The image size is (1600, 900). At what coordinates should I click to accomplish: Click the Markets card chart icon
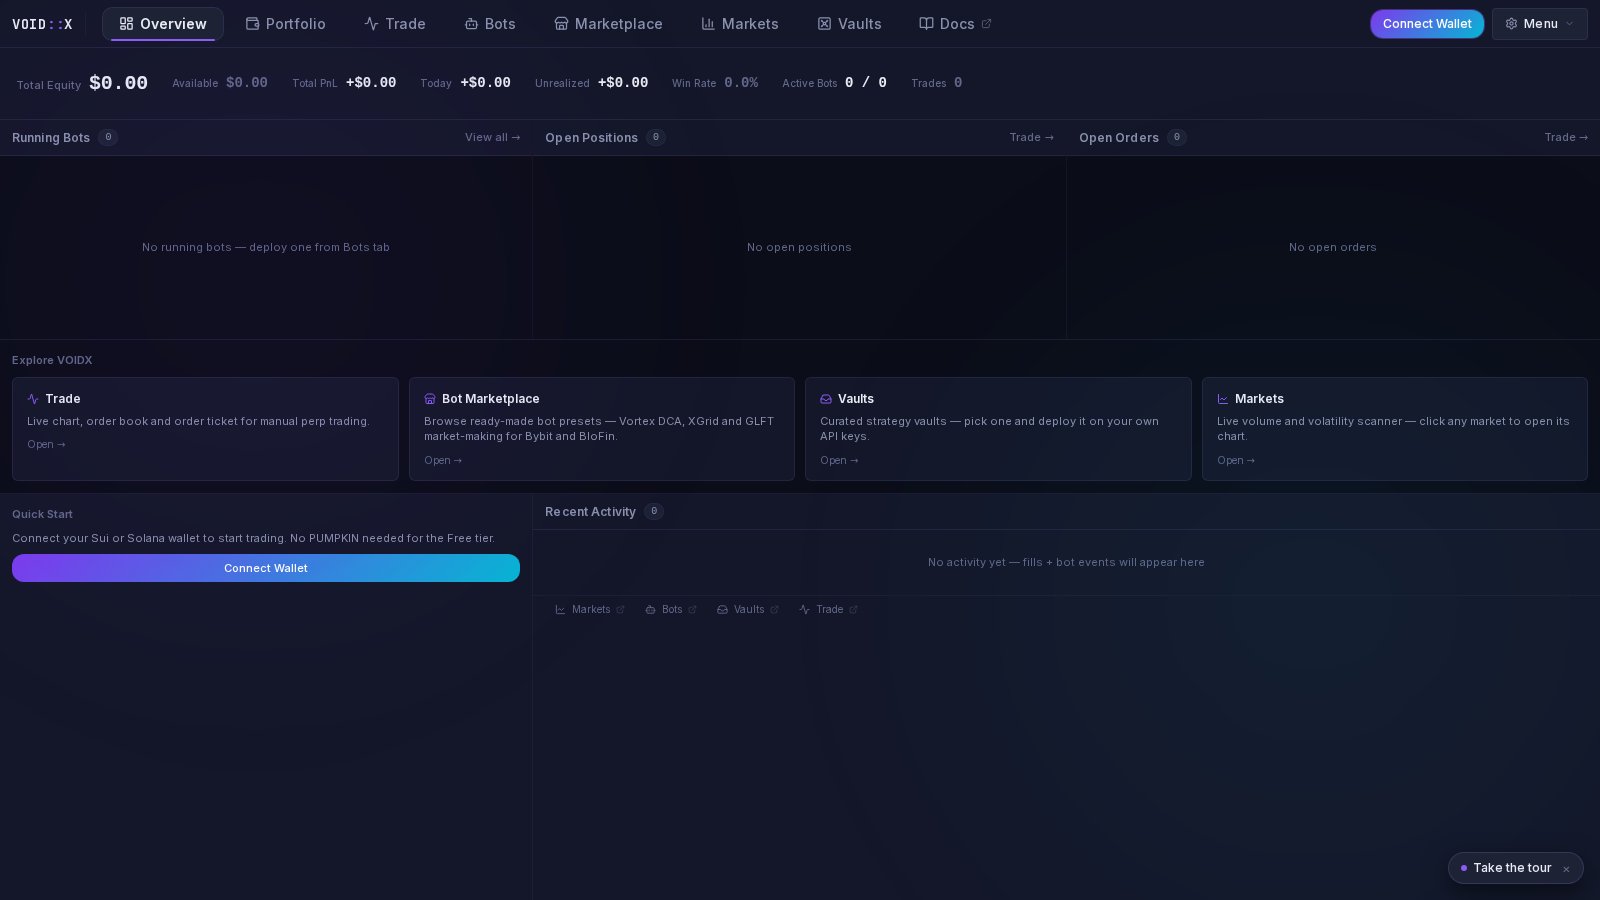tap(1223, 399)
